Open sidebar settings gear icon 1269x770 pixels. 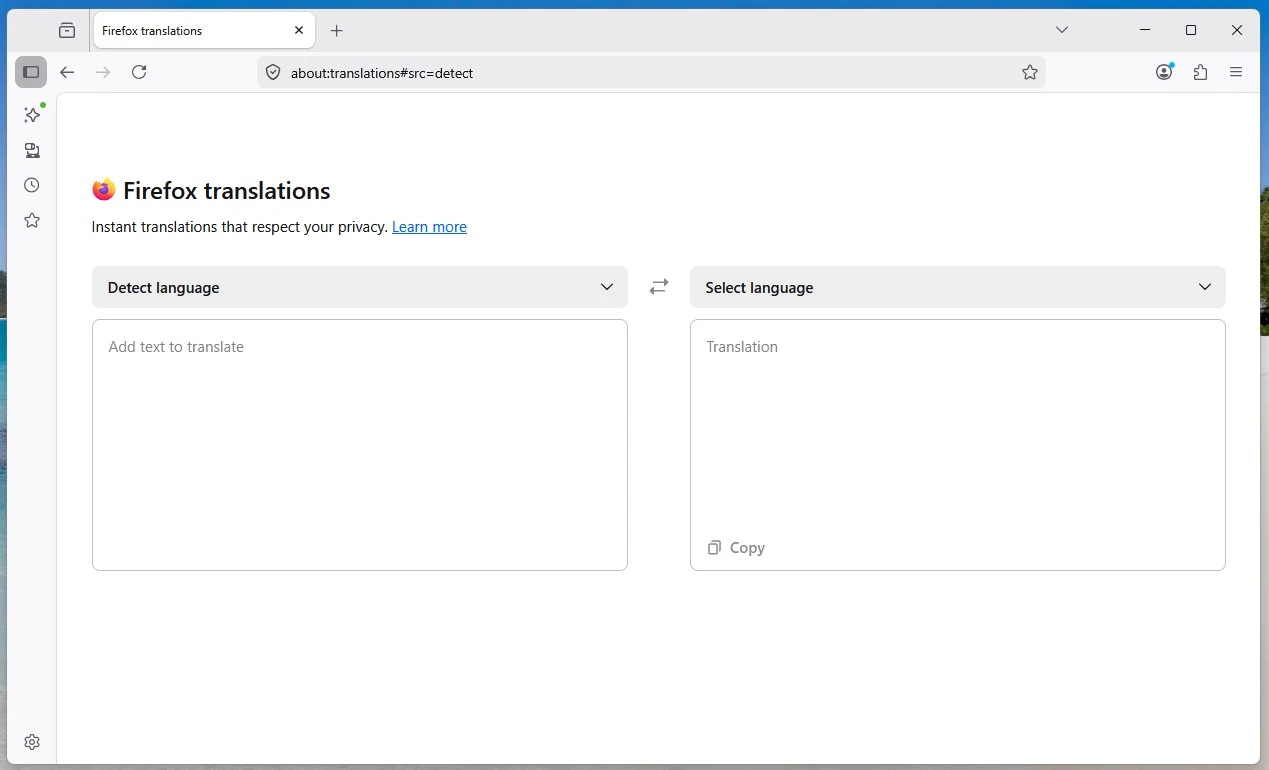click(x=32, y=742)
